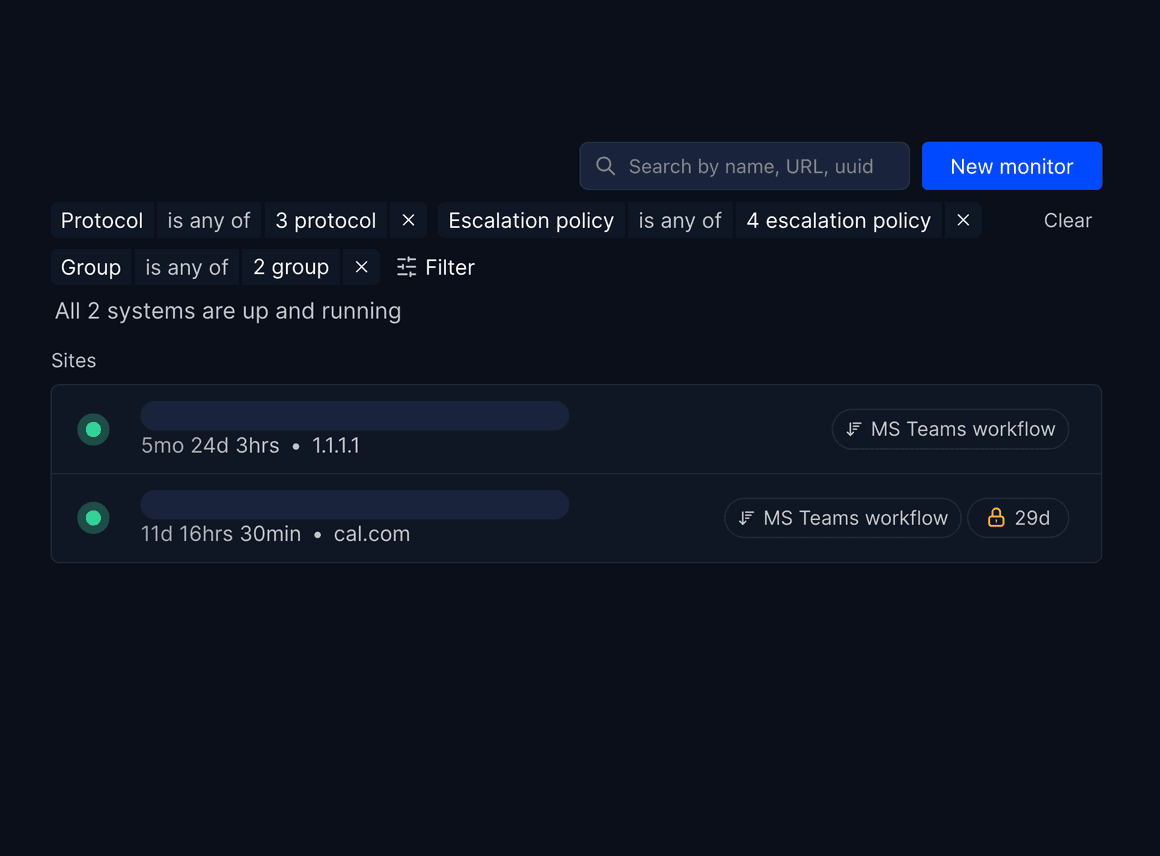Image resolution: width=1160 pixels, height=856 pixels.
Task: Click the Sites section heading
Action: (73, 360)
